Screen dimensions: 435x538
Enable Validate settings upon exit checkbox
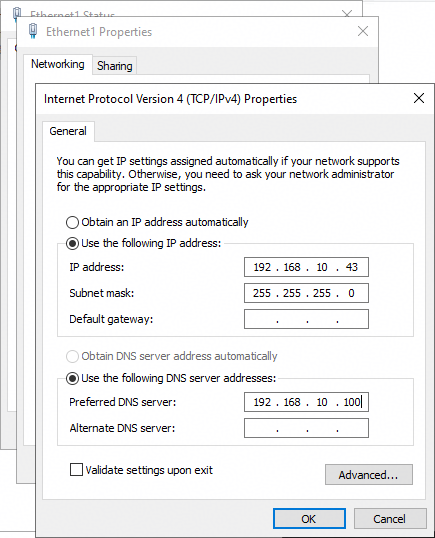tap(76, 470)
